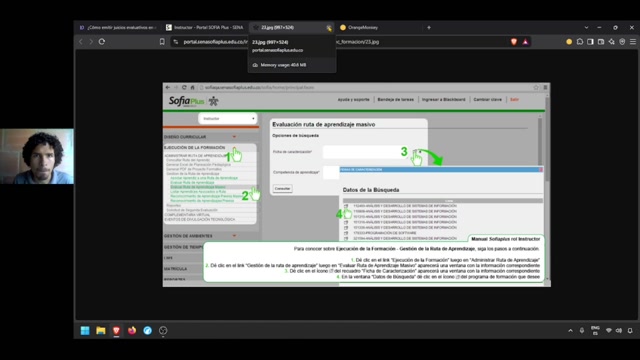Toggle the browser sidebar panel

click(590, 42)
